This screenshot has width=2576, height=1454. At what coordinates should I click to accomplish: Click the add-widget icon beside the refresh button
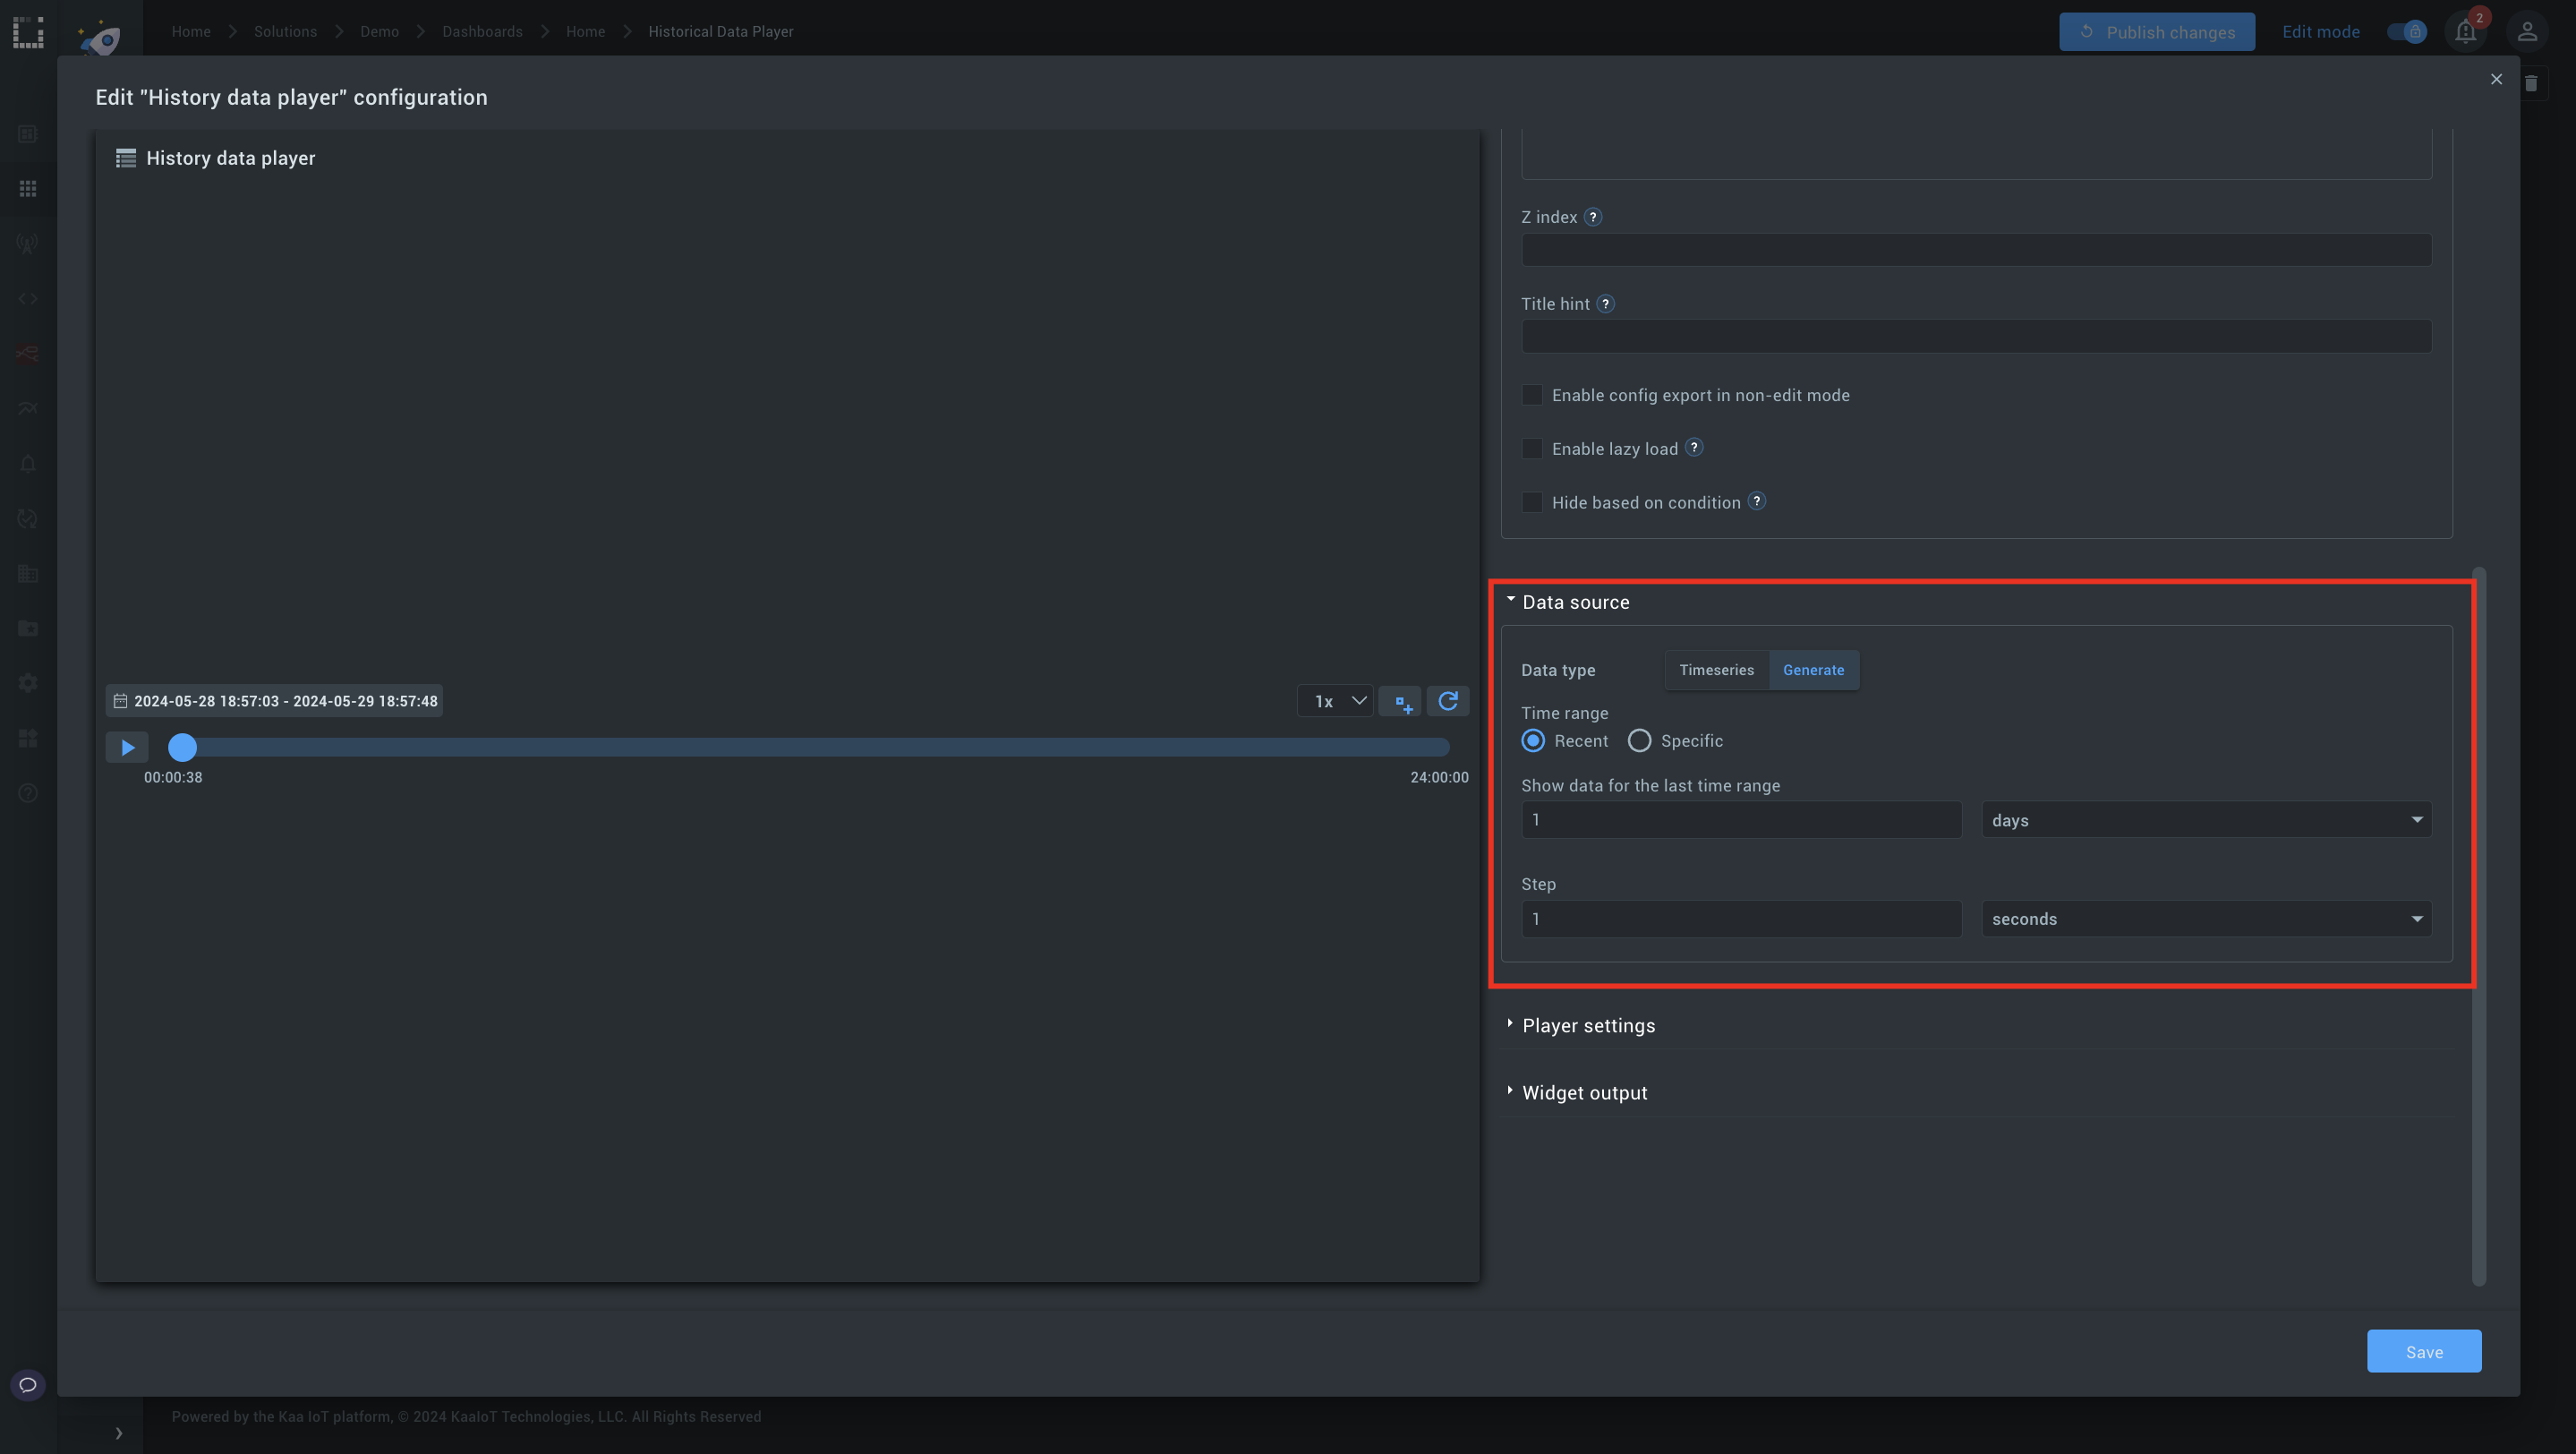click(1402, 702)
